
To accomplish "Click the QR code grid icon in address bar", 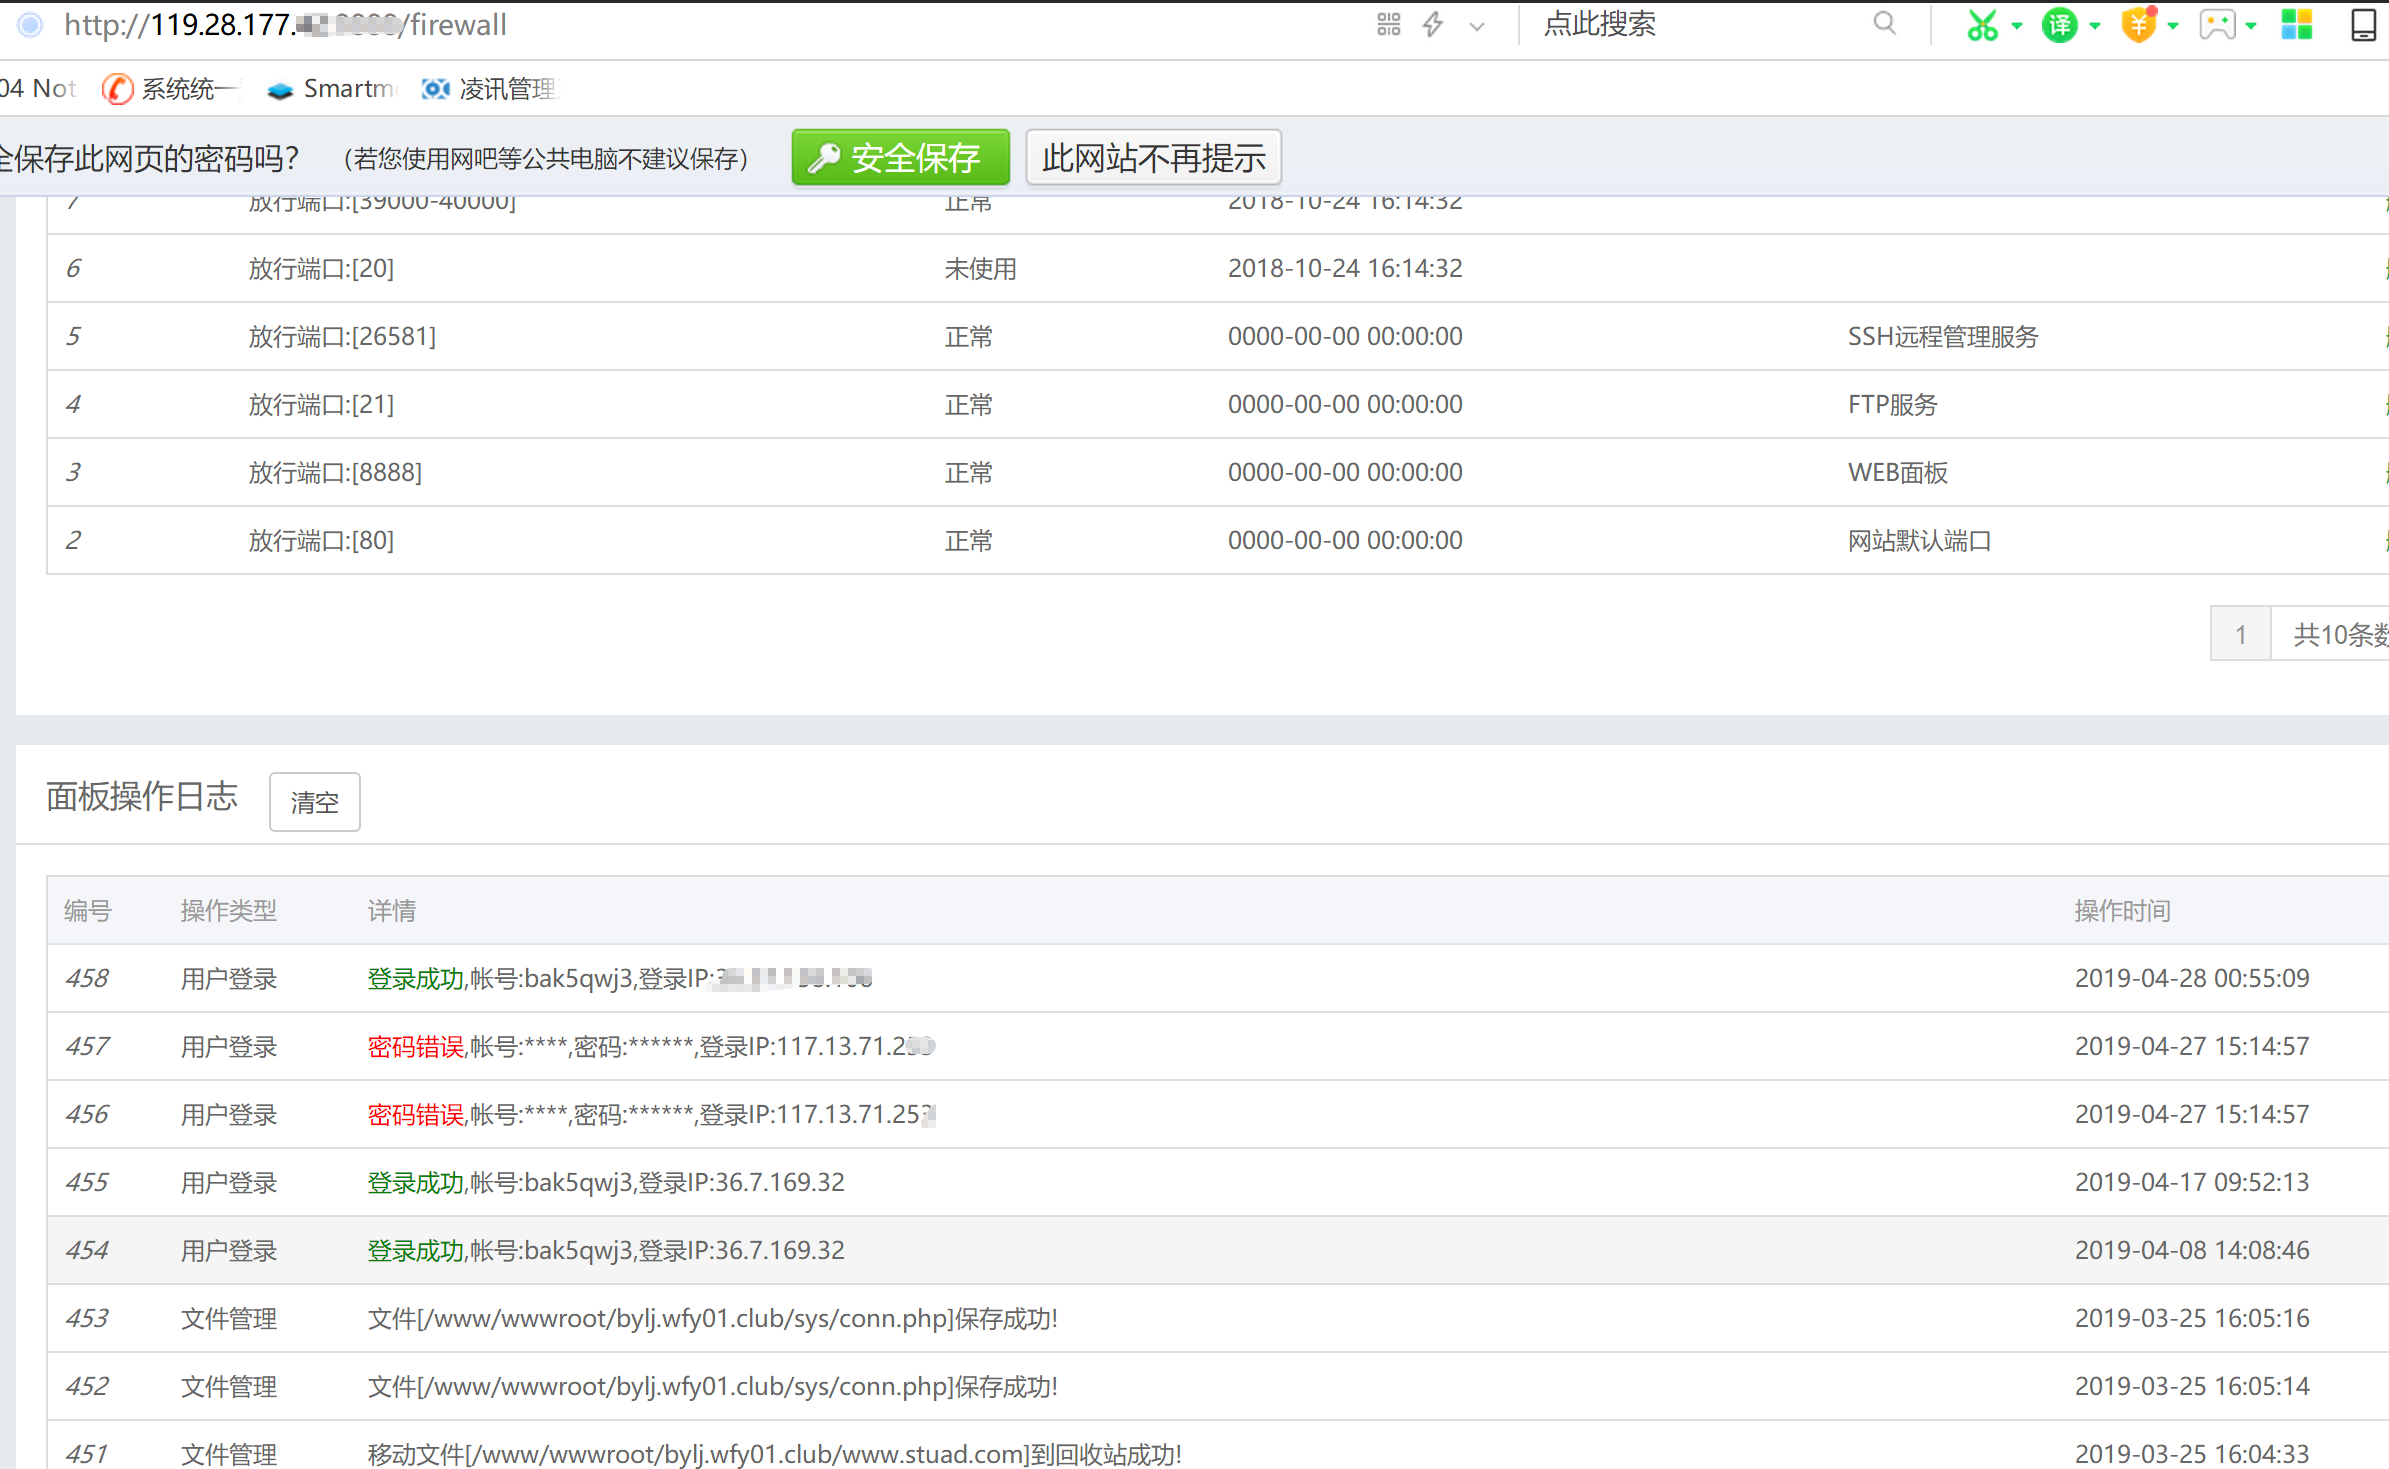I will tap(1388, 25).
